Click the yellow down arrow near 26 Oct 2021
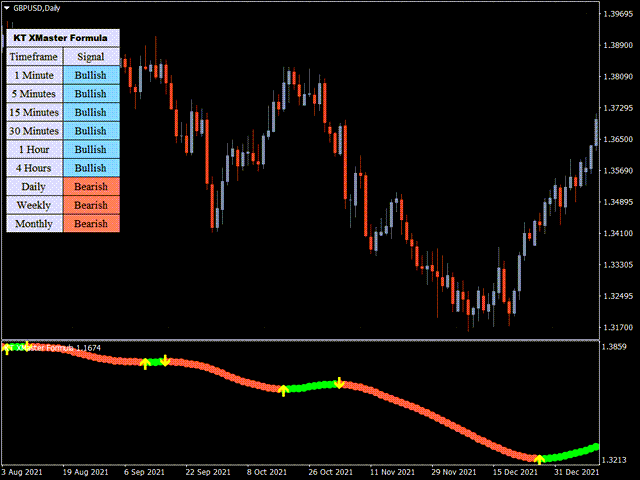This screenshot has height=480, width=640. pos(339,383)
